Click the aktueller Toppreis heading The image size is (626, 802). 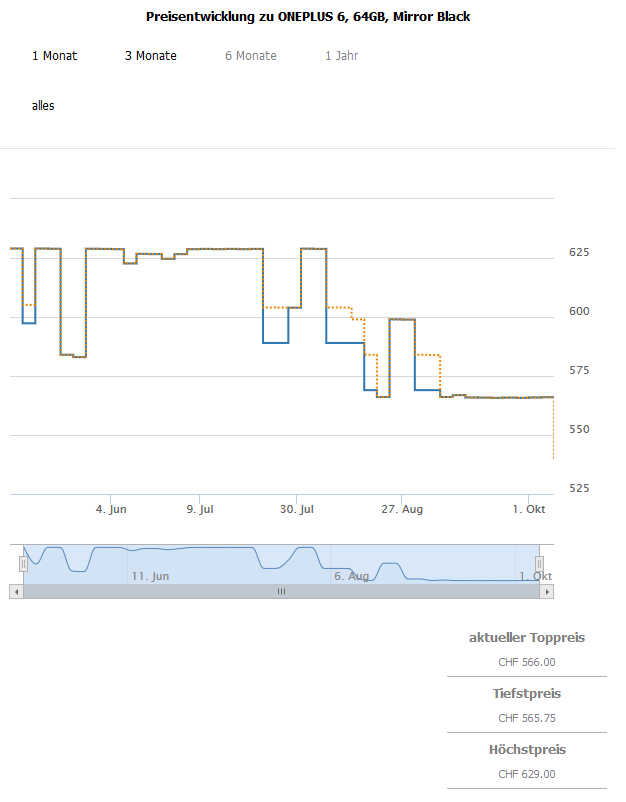coord(527,638)
